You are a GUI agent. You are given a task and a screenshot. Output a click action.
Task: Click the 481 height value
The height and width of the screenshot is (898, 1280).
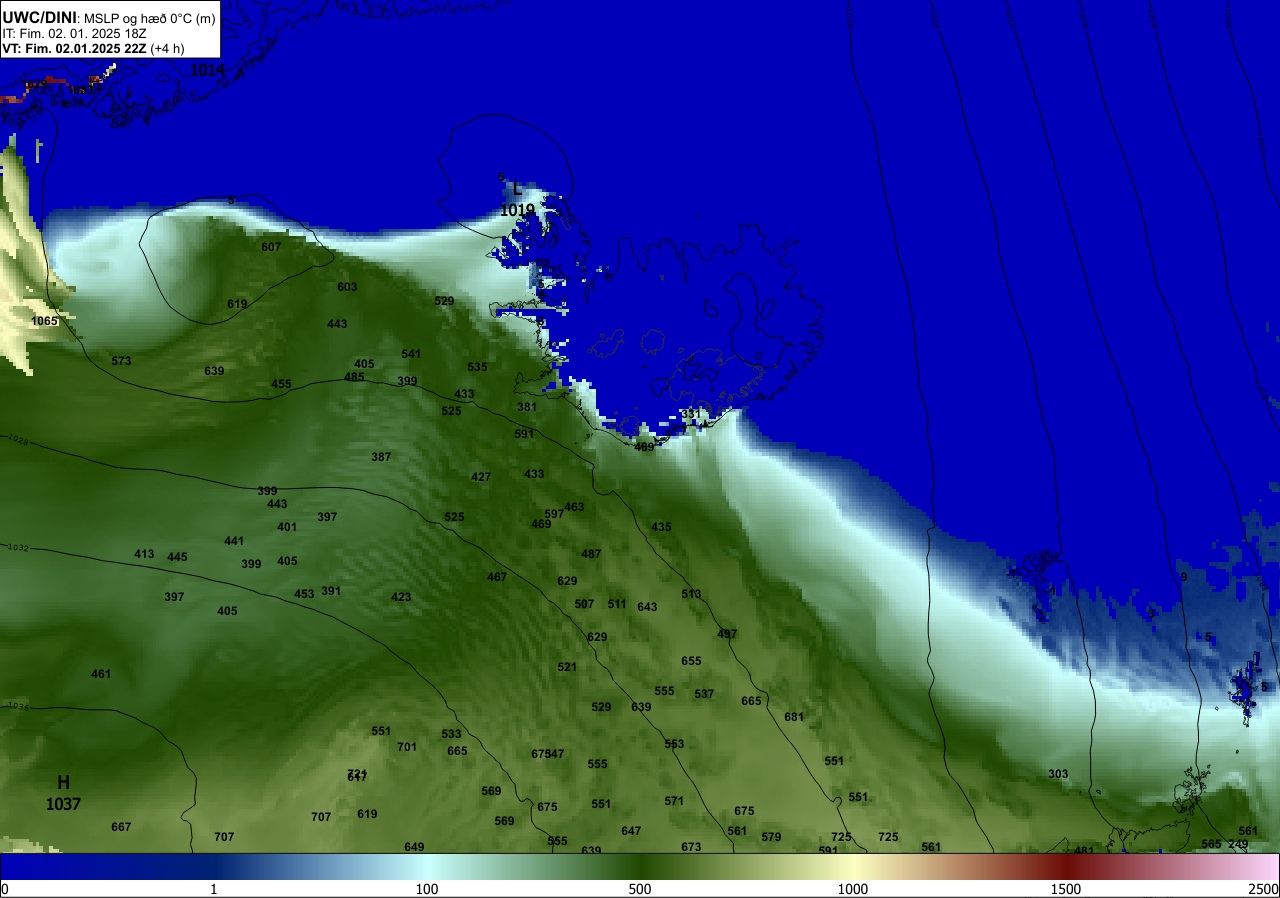click(1084, 851)
